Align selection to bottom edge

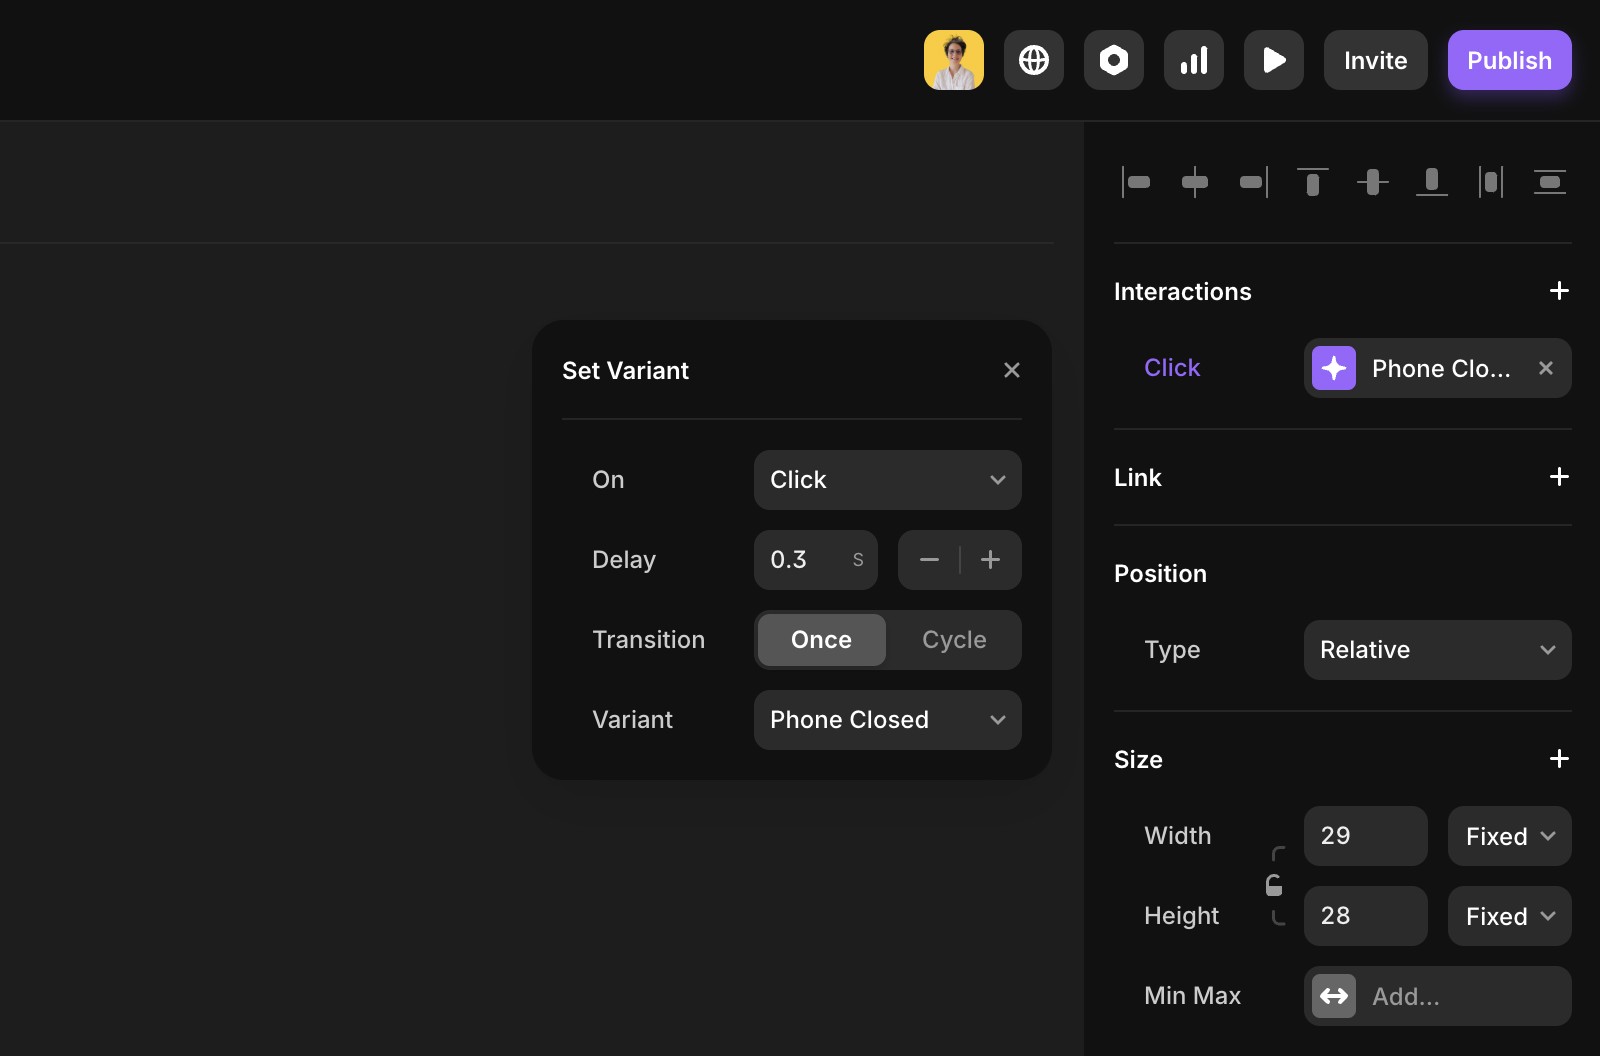pos(1432,182)
